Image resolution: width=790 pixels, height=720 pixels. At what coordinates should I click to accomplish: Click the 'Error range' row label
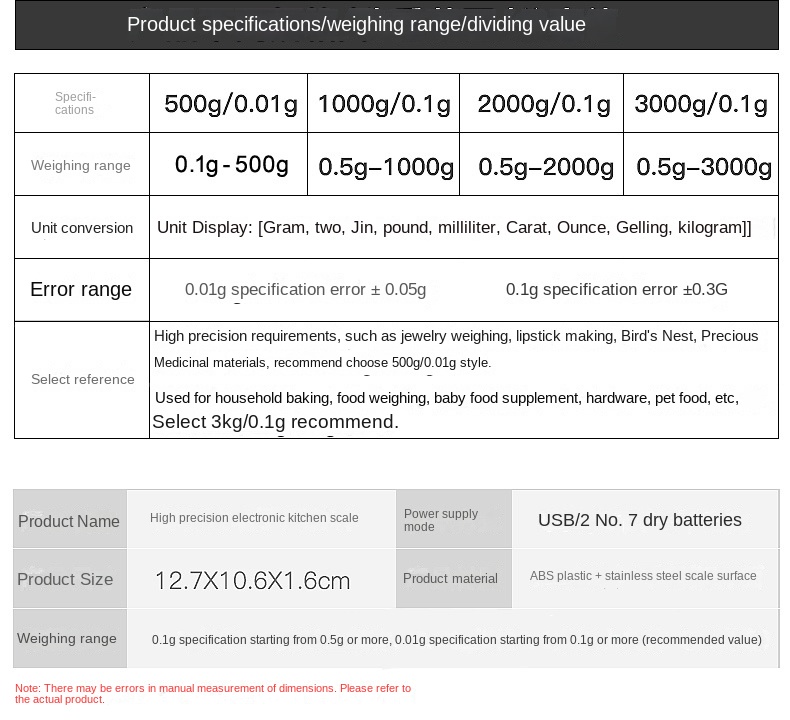click(81, 290)
